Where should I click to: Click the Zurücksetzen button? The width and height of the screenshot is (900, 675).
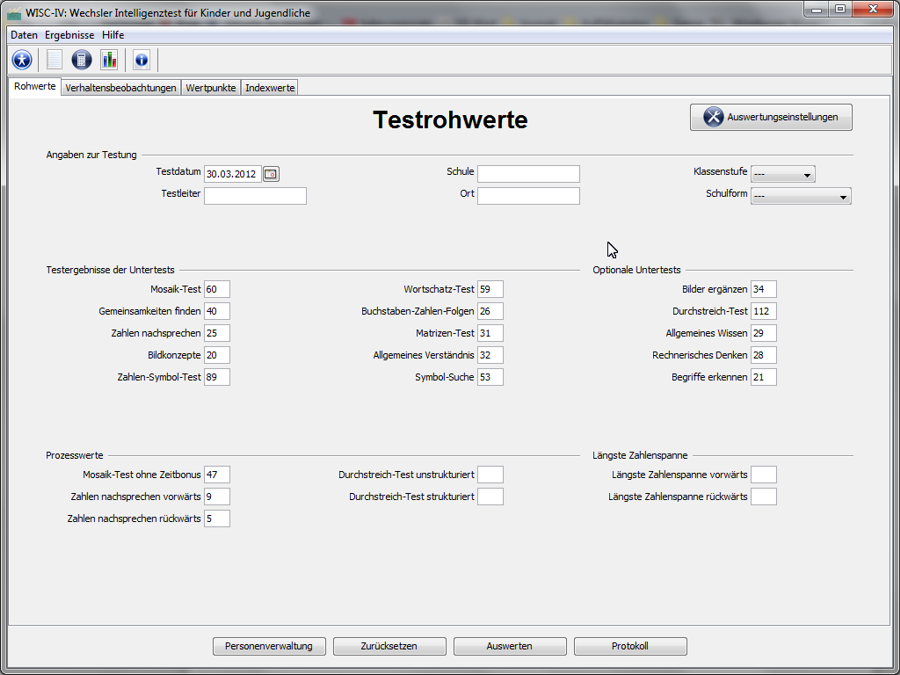[389, 646]
